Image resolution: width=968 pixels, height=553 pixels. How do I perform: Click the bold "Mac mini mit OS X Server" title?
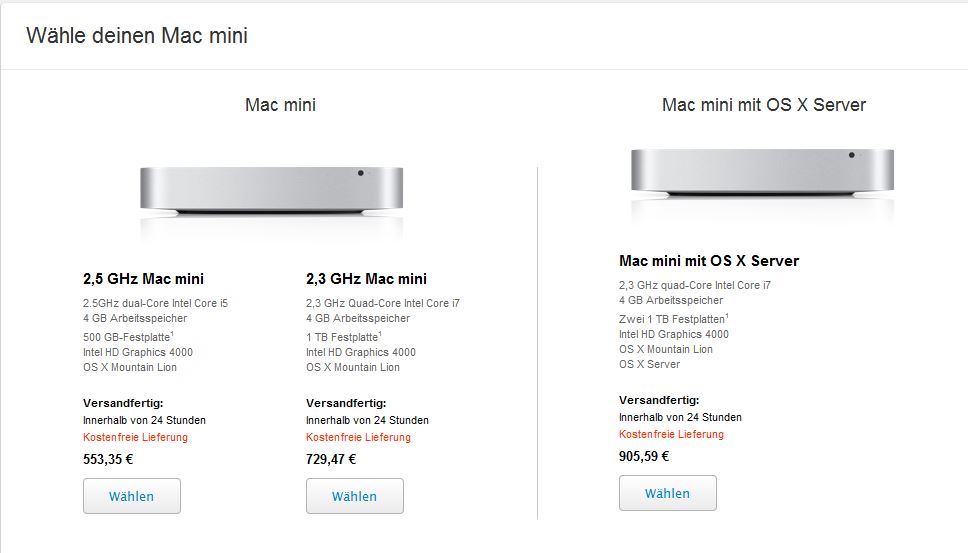(x=709, y=261)
